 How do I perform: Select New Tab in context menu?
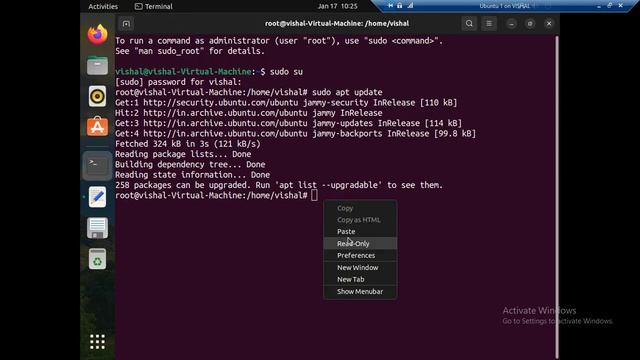tap(360, 280)
